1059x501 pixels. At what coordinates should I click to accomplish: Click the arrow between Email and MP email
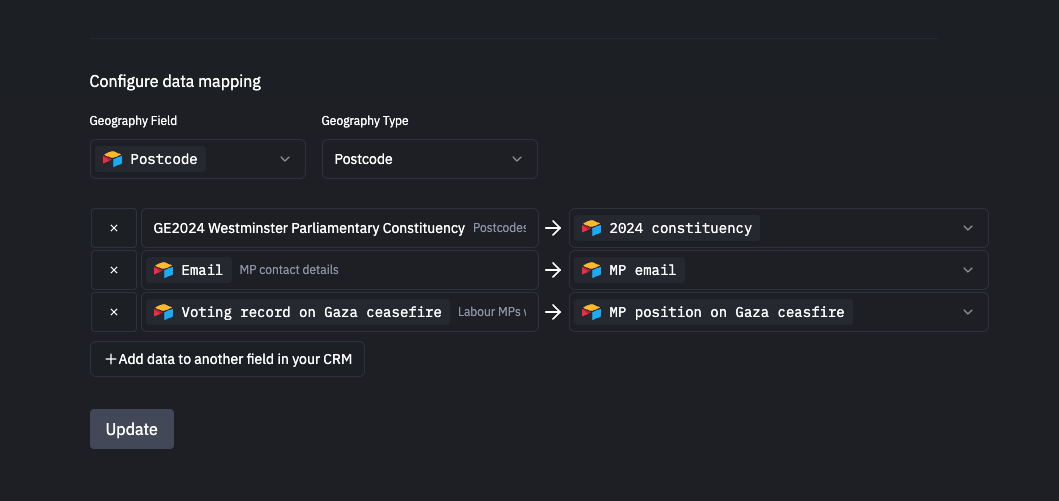[553, 270]
